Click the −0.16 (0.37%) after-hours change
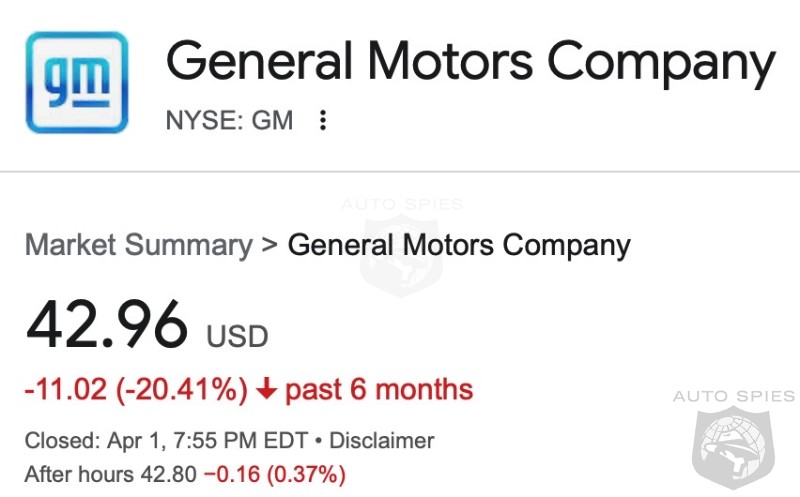 point(274,472)
